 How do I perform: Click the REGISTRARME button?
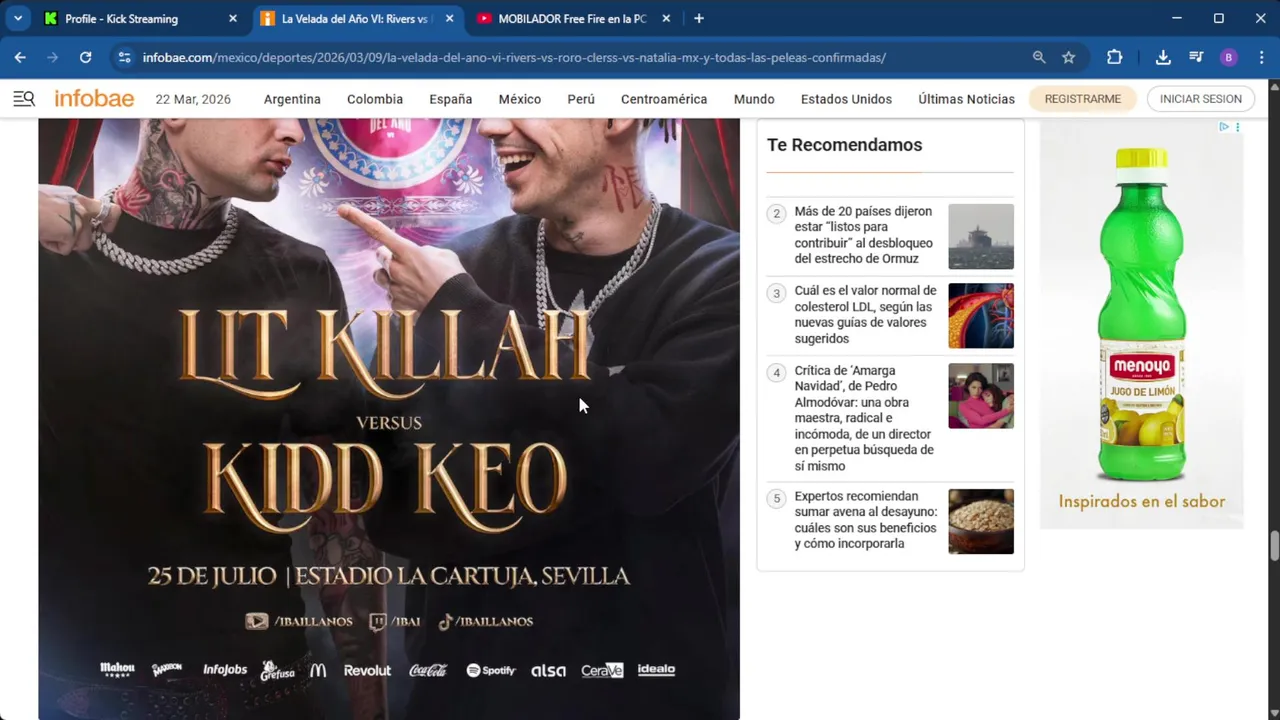[1083, 99]
